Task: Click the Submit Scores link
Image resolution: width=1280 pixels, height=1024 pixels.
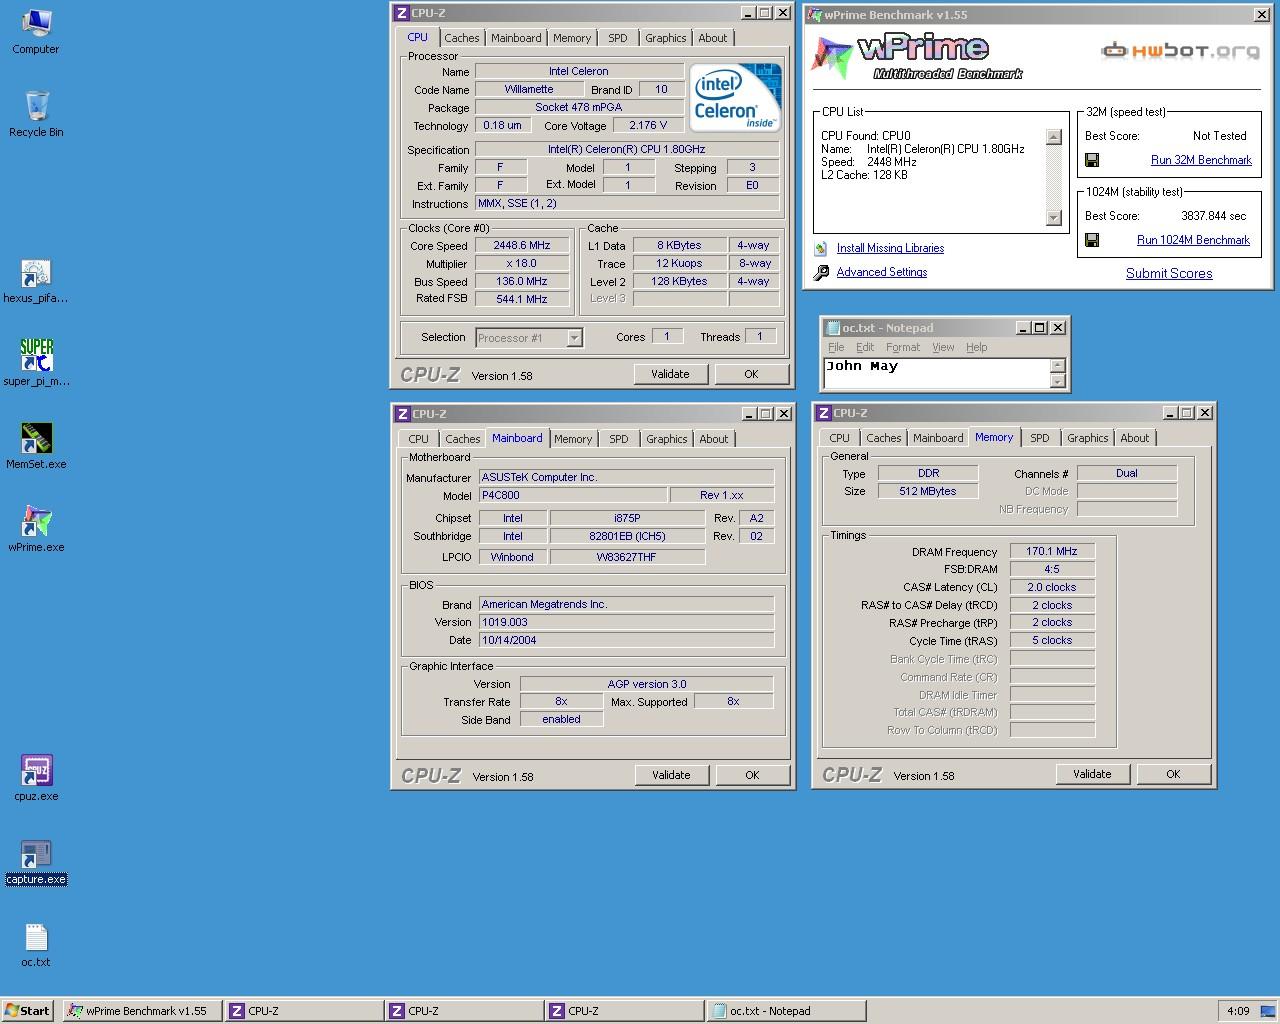Action: point(1169,273)
